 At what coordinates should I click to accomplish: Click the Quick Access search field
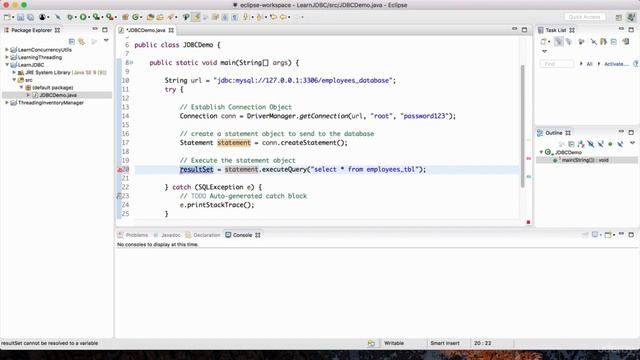tap(584, 17)
